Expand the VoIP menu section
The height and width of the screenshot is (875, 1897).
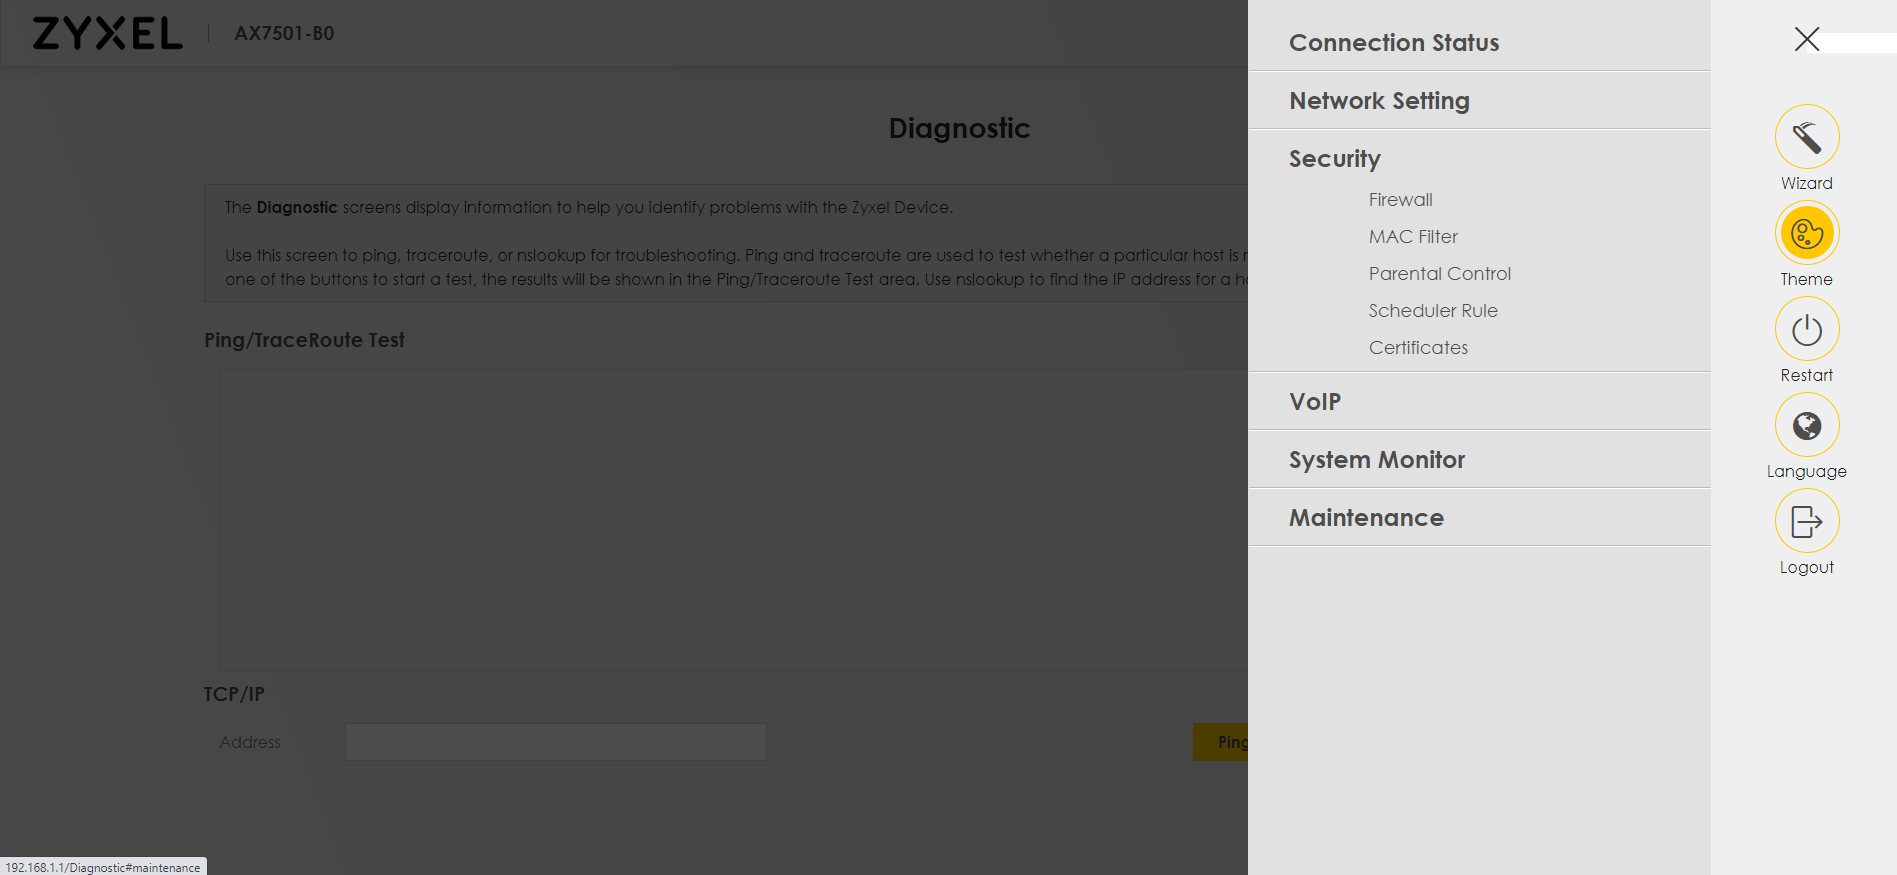1314,402
